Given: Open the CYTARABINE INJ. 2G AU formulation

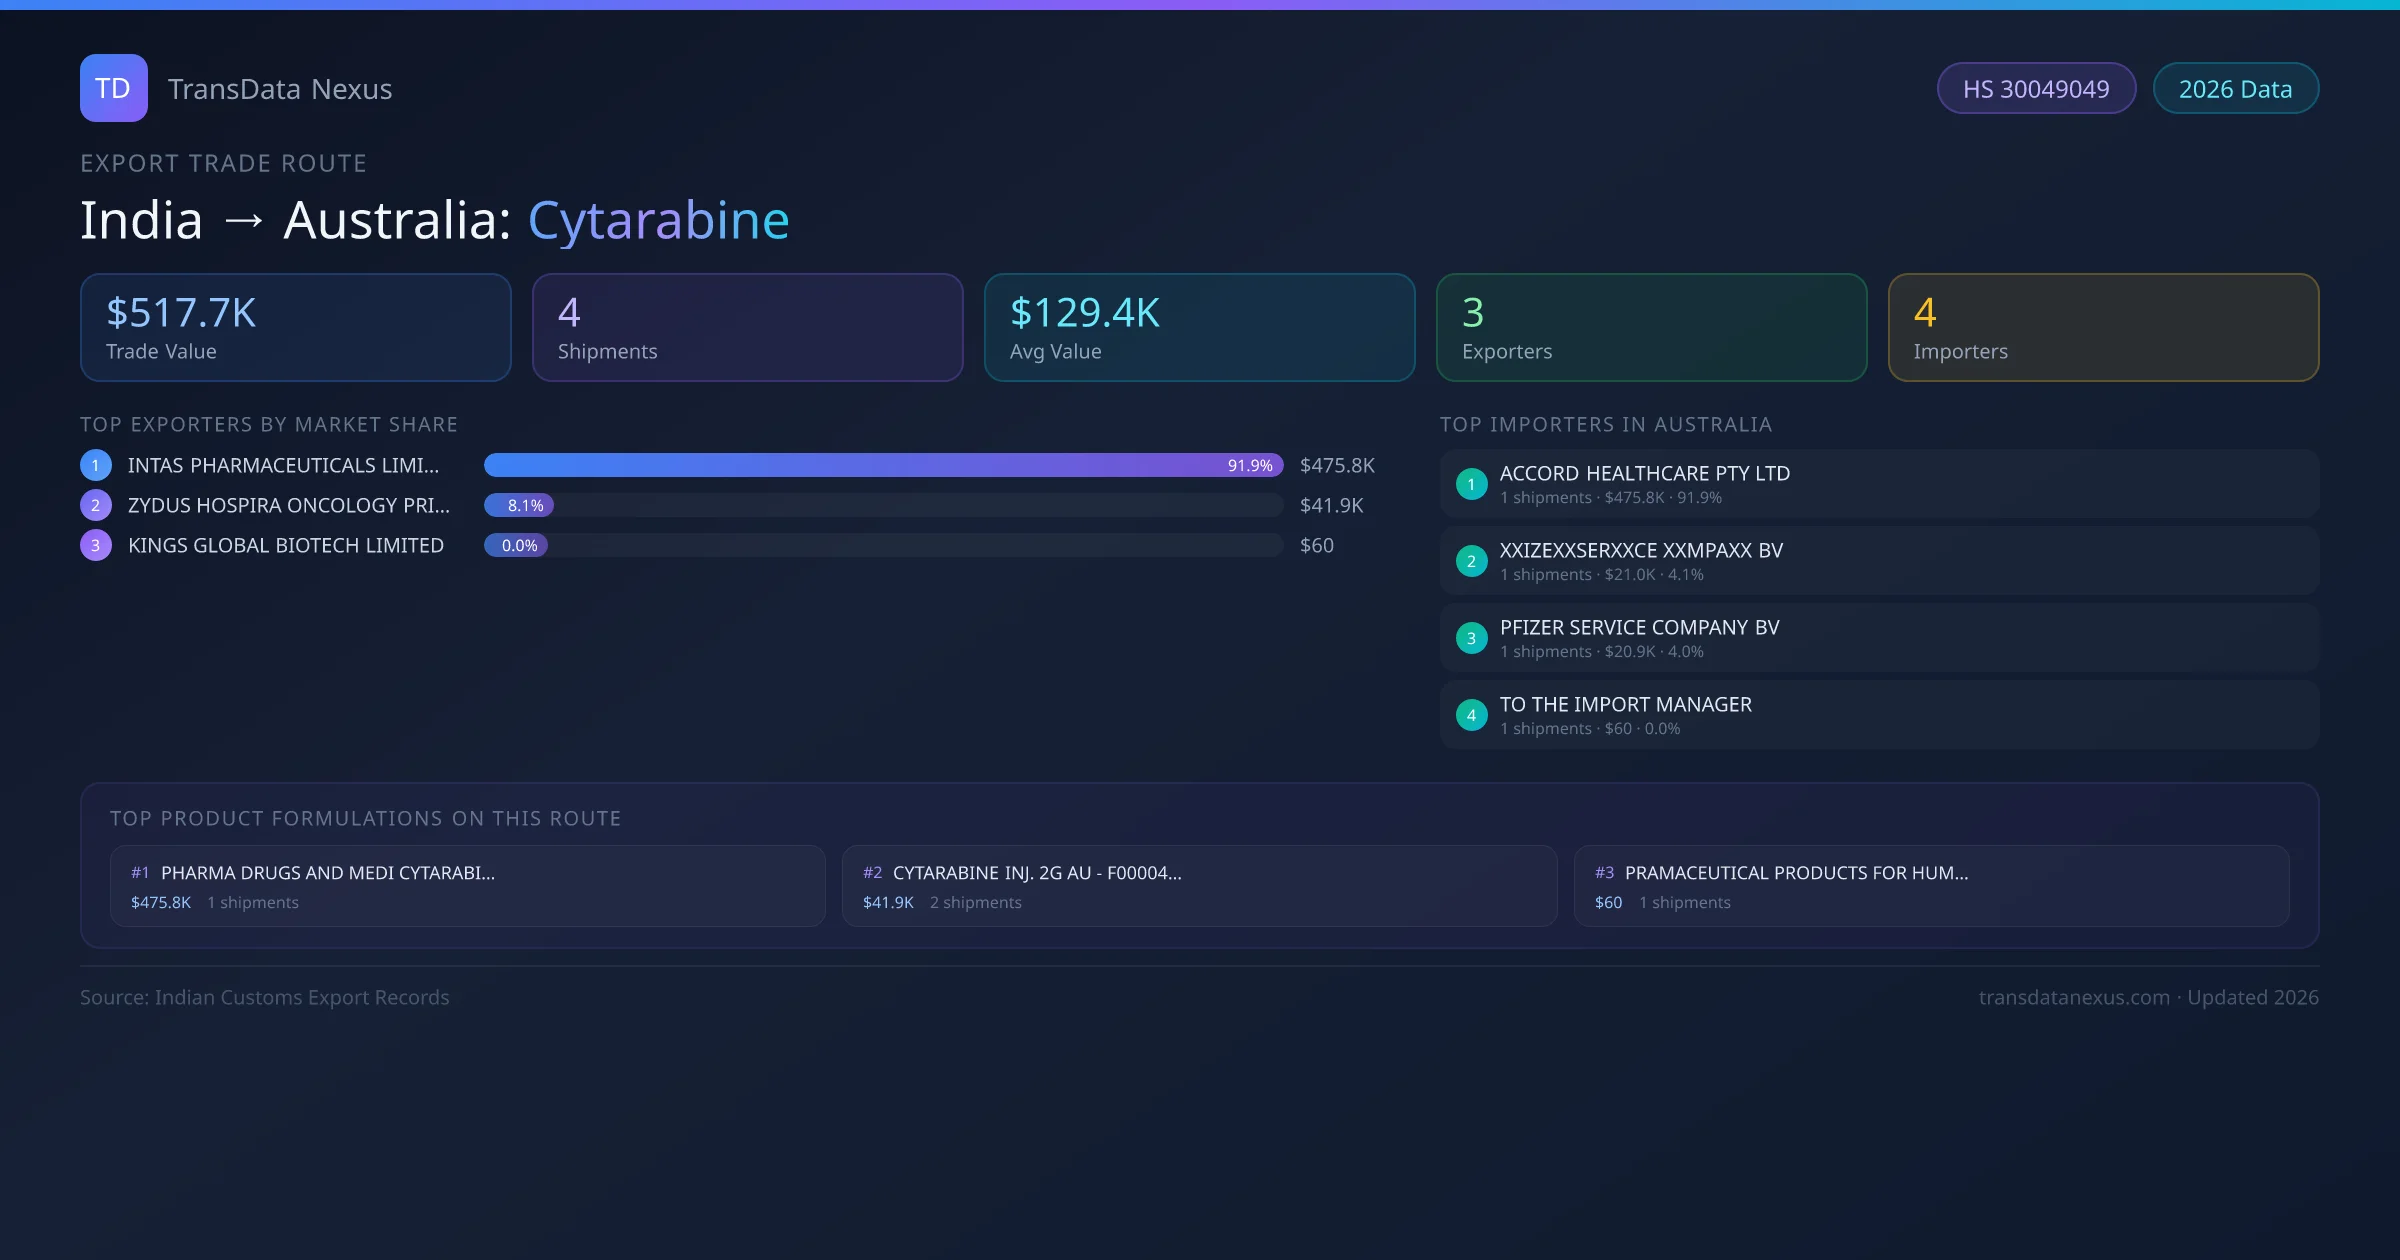Looking at the screenshot, I should coord(1199,885).
